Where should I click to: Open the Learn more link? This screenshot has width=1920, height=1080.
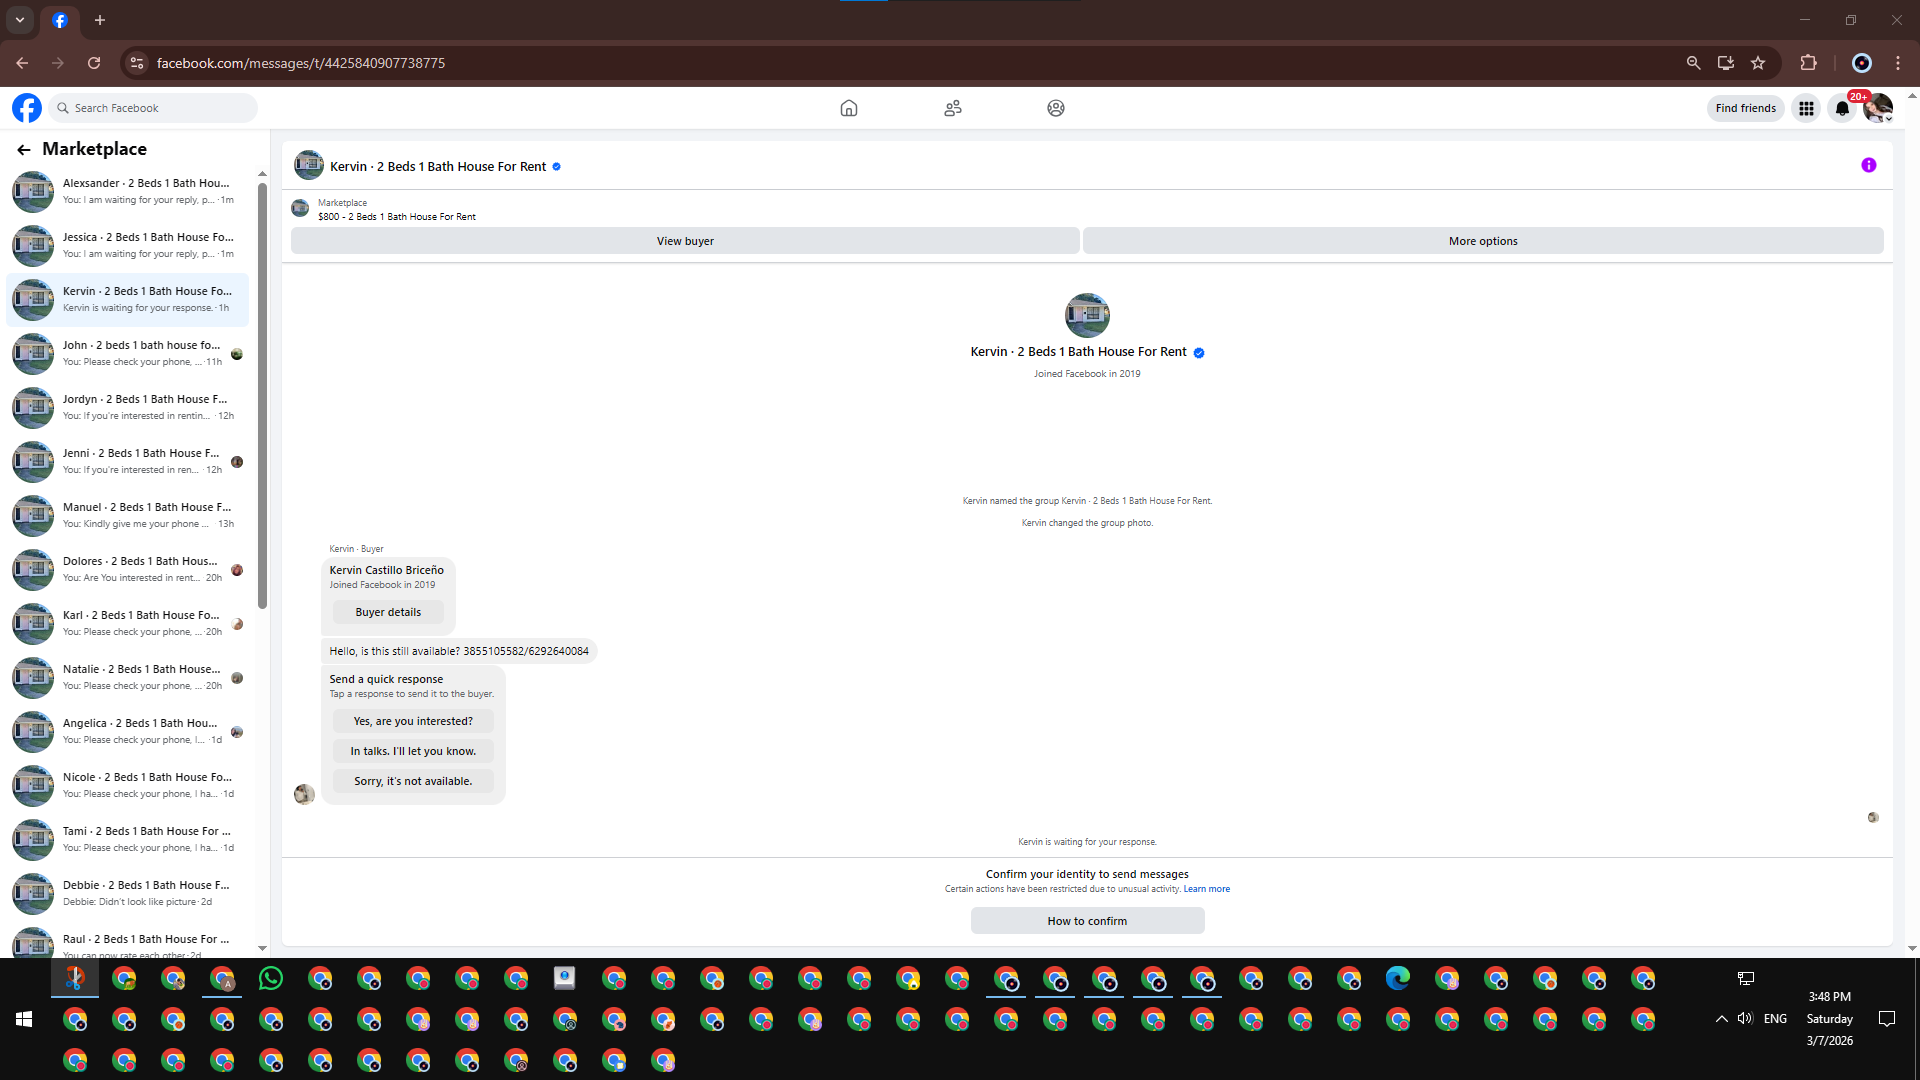point(1207,889)
